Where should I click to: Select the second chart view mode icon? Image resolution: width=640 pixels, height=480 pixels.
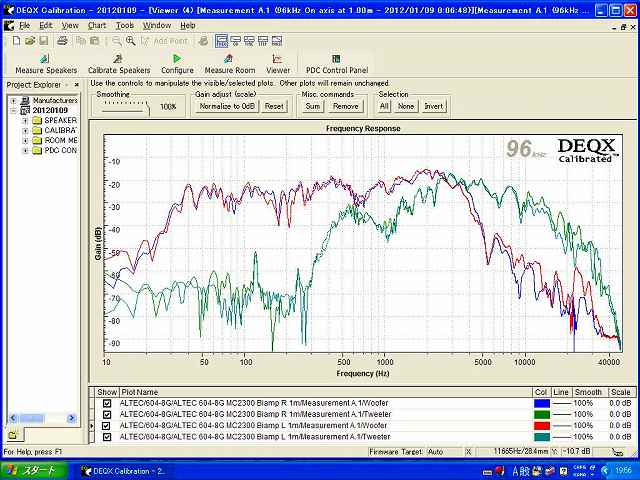tap(236, 40)
